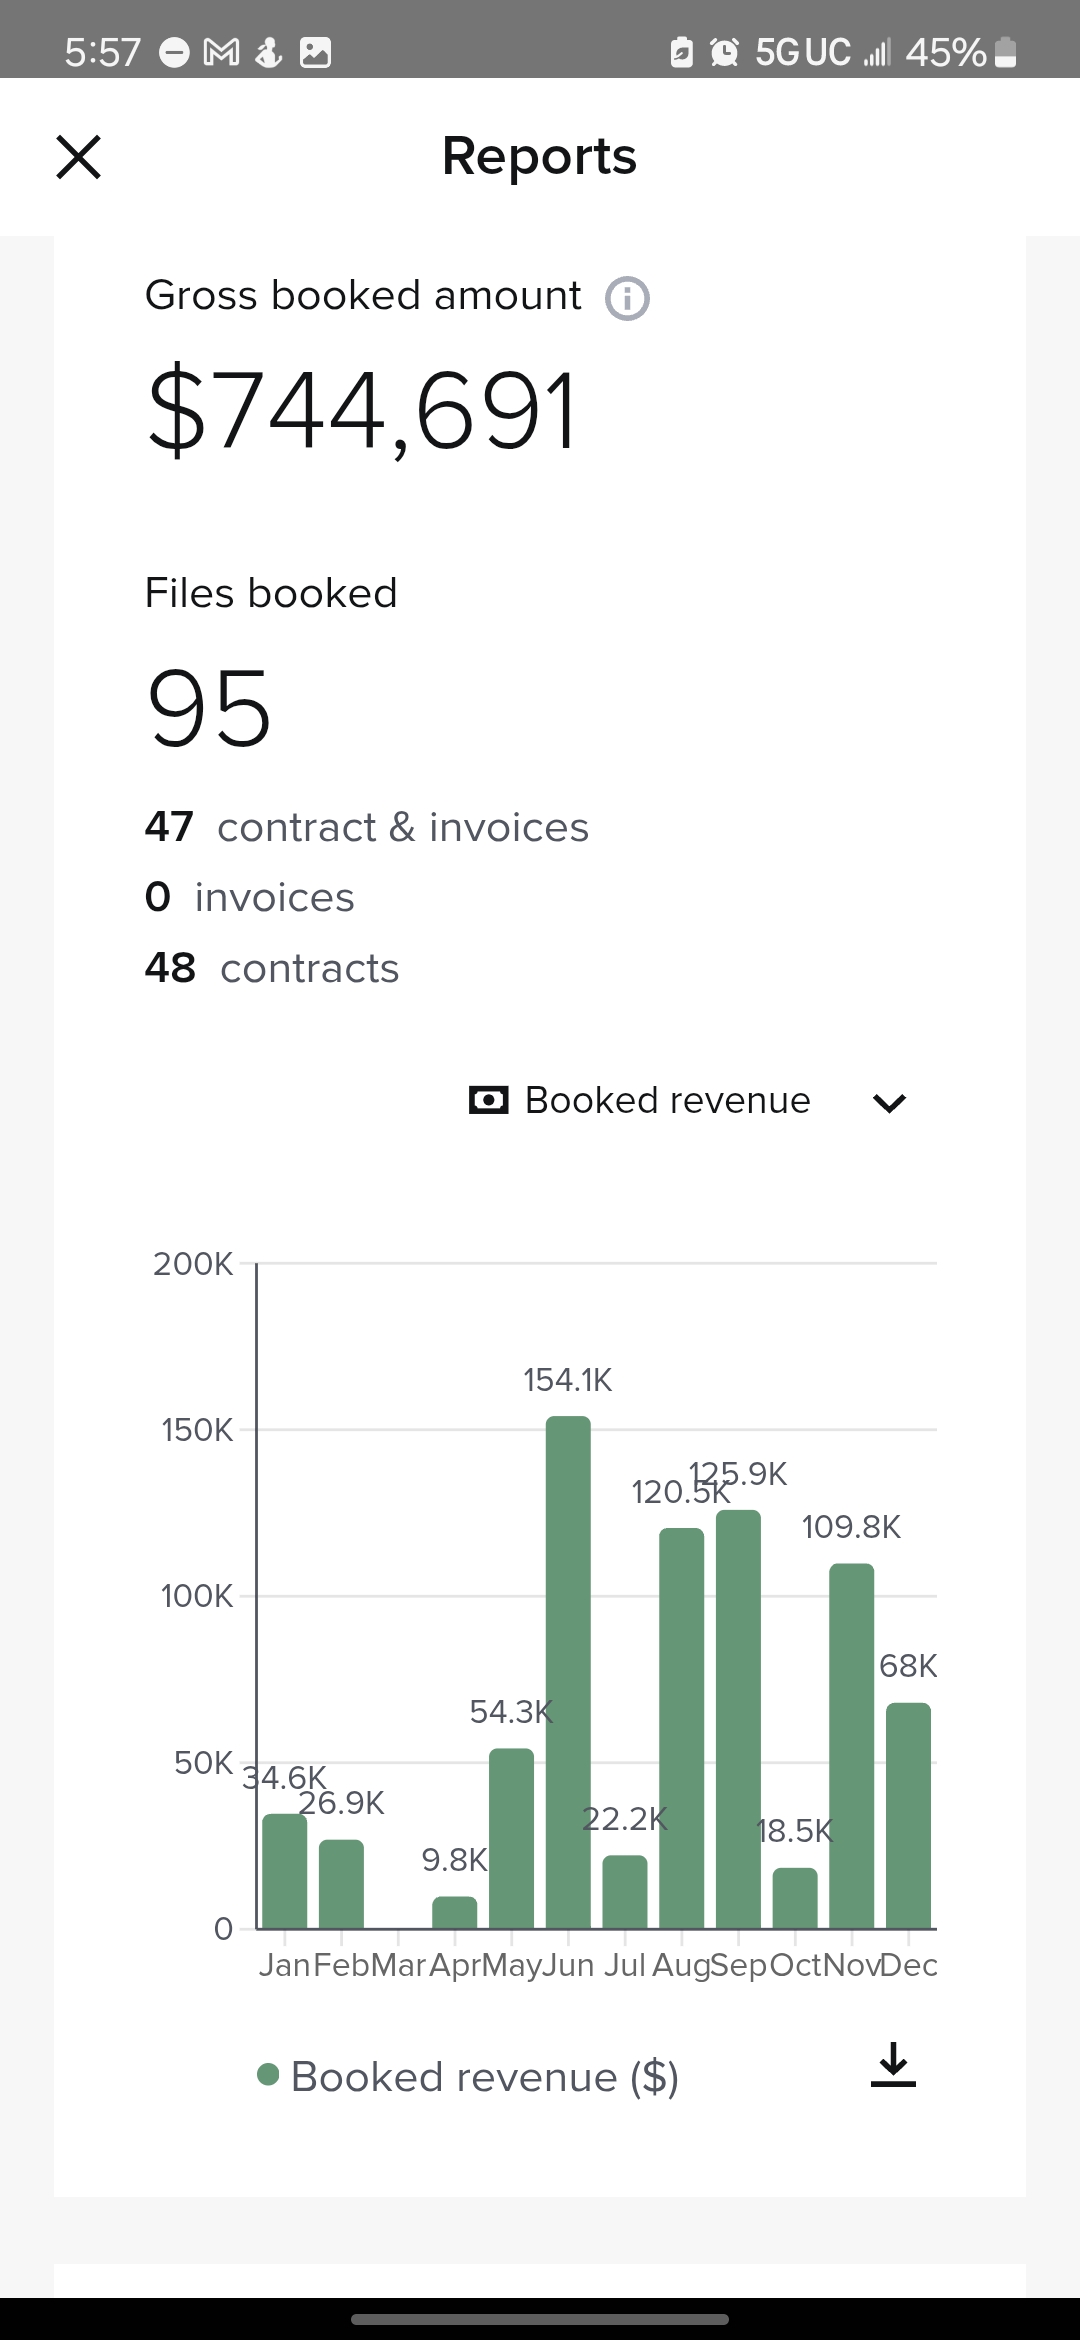Tap the alarm clock icon in status bar
Viewport: 1080px width, 2340px height.
[x=724, y=52]
